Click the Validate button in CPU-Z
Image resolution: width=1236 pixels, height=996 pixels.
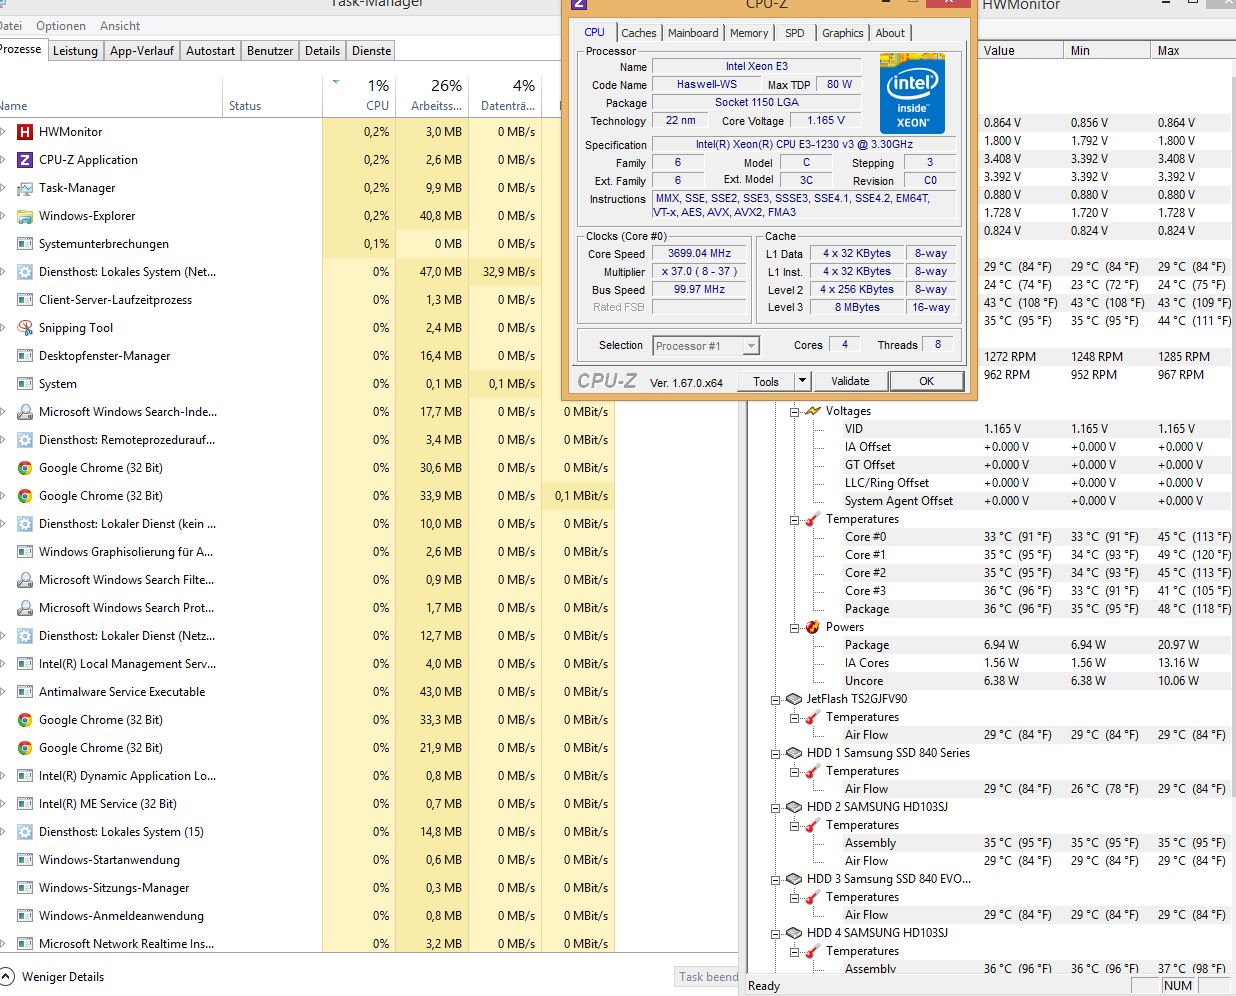tap(850, 381)
